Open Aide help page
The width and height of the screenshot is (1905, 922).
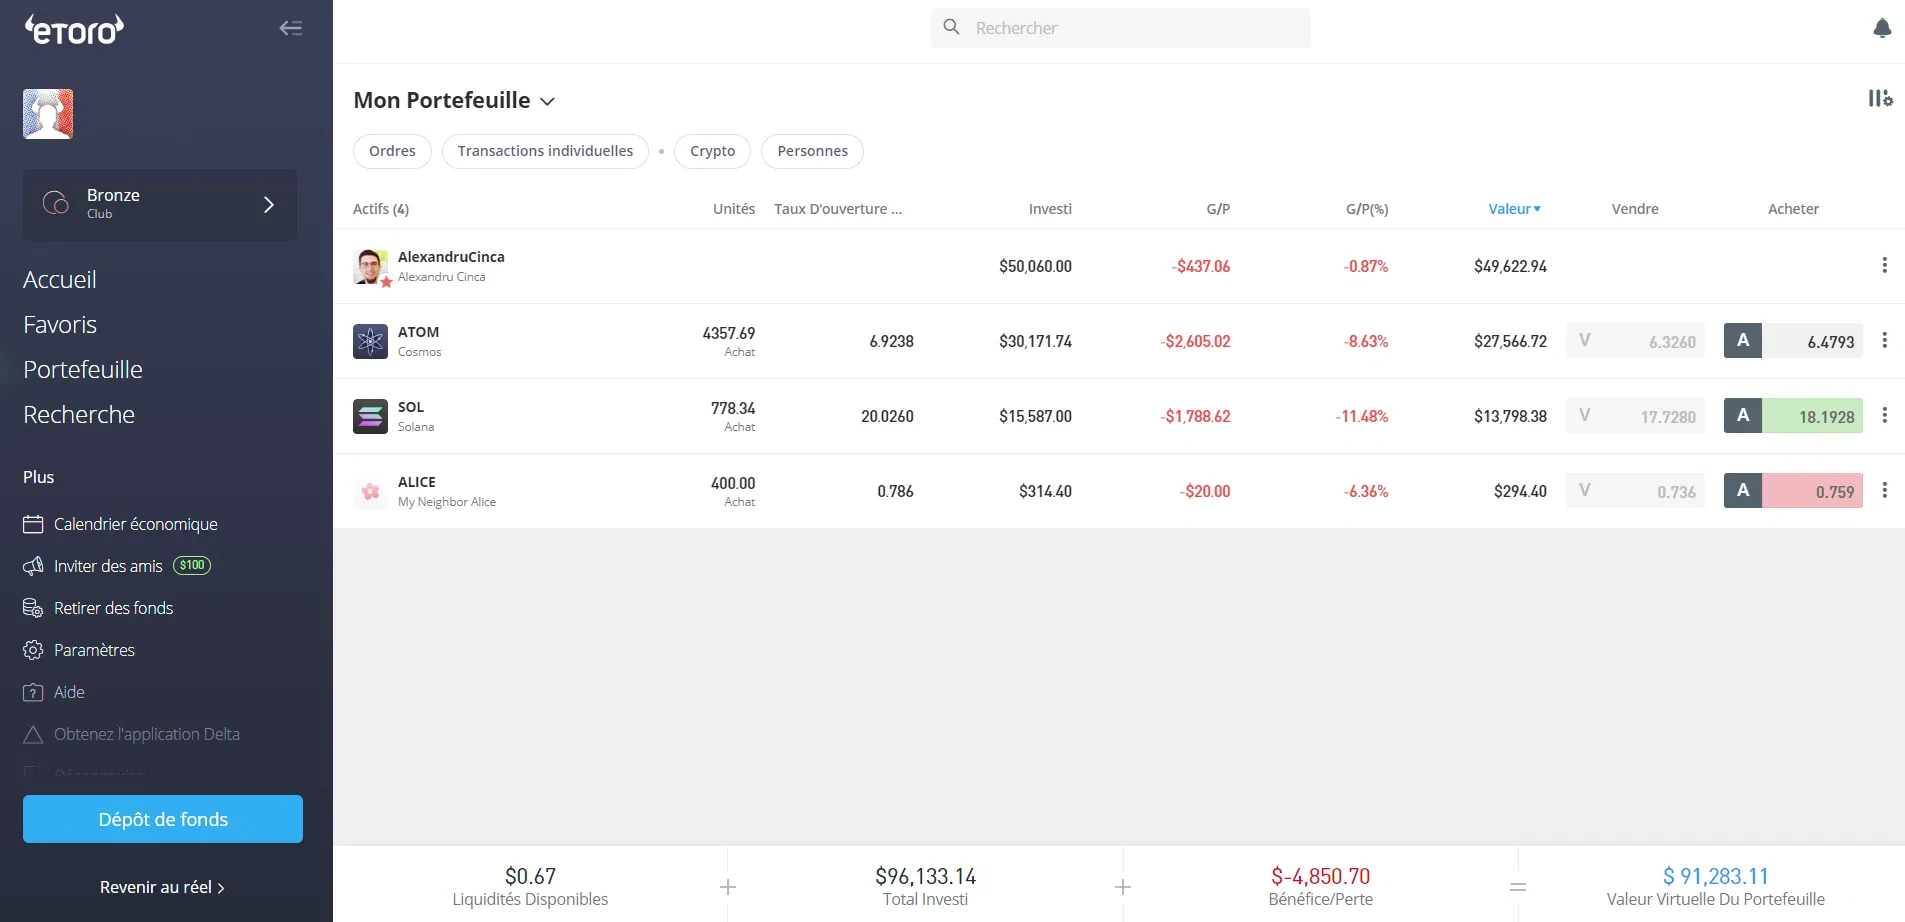(x=69, y=692)
